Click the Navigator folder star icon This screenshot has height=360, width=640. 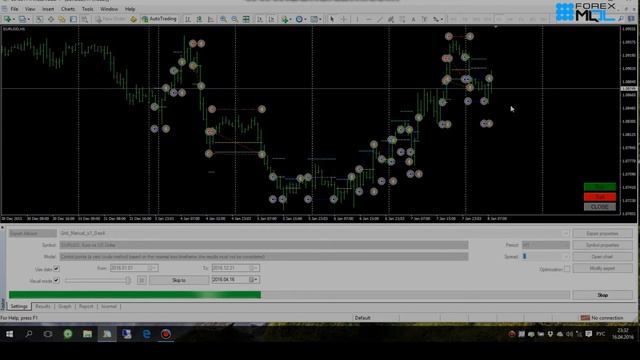[62, 19]
